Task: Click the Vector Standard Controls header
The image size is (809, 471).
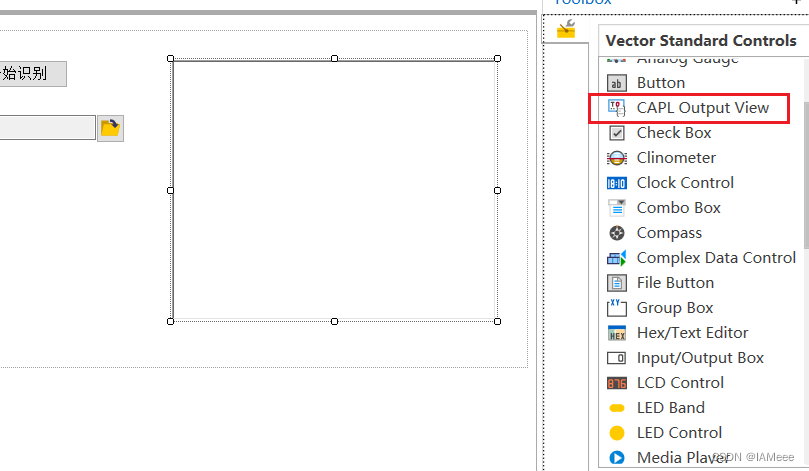Action: pos(701,41)
